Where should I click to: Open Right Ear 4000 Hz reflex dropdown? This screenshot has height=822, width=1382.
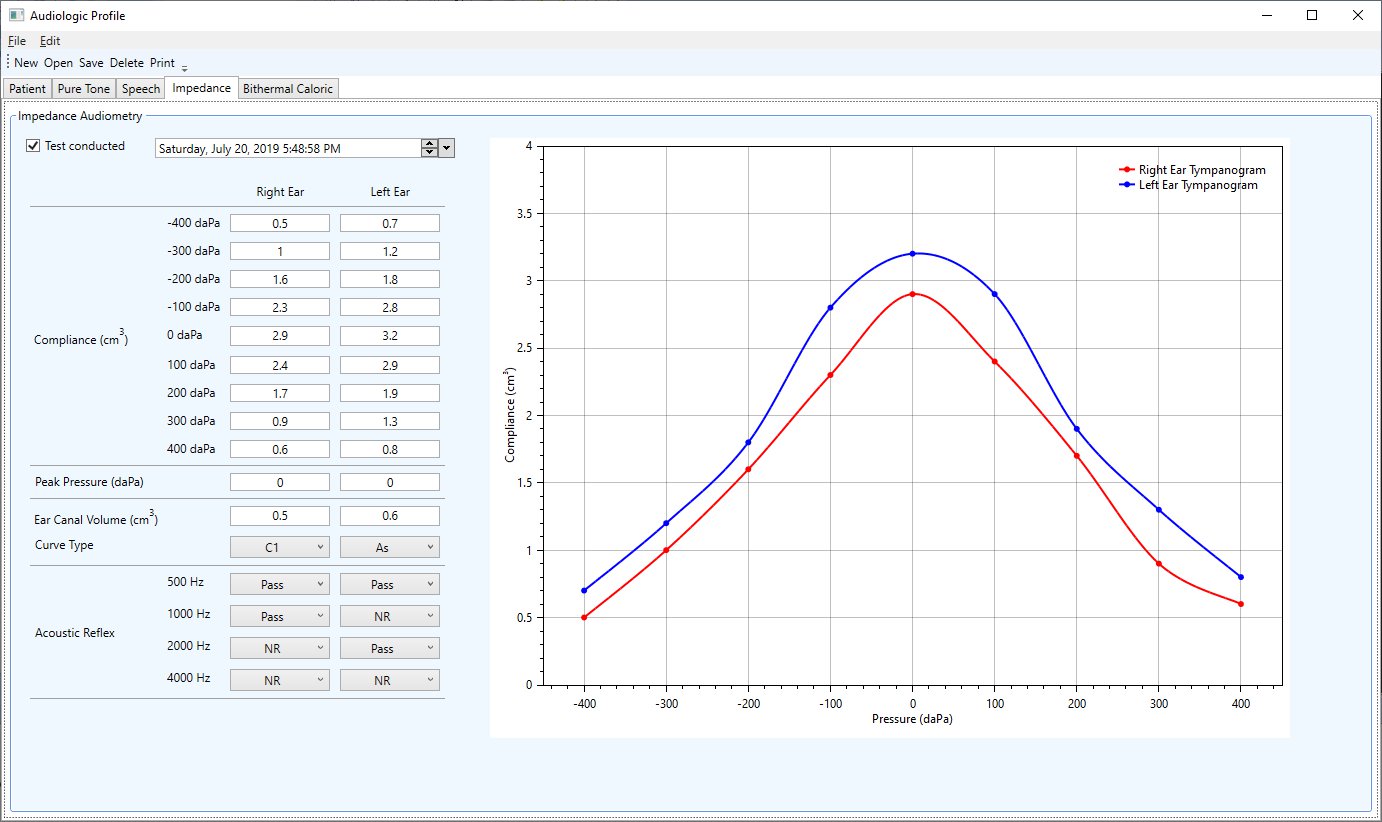pos(280,680)
